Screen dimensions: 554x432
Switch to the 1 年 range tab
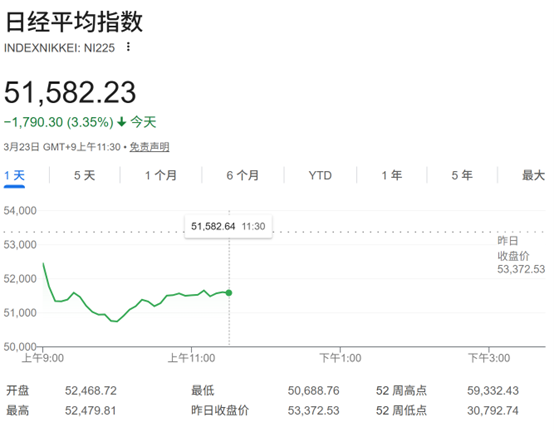click(392, 176)
